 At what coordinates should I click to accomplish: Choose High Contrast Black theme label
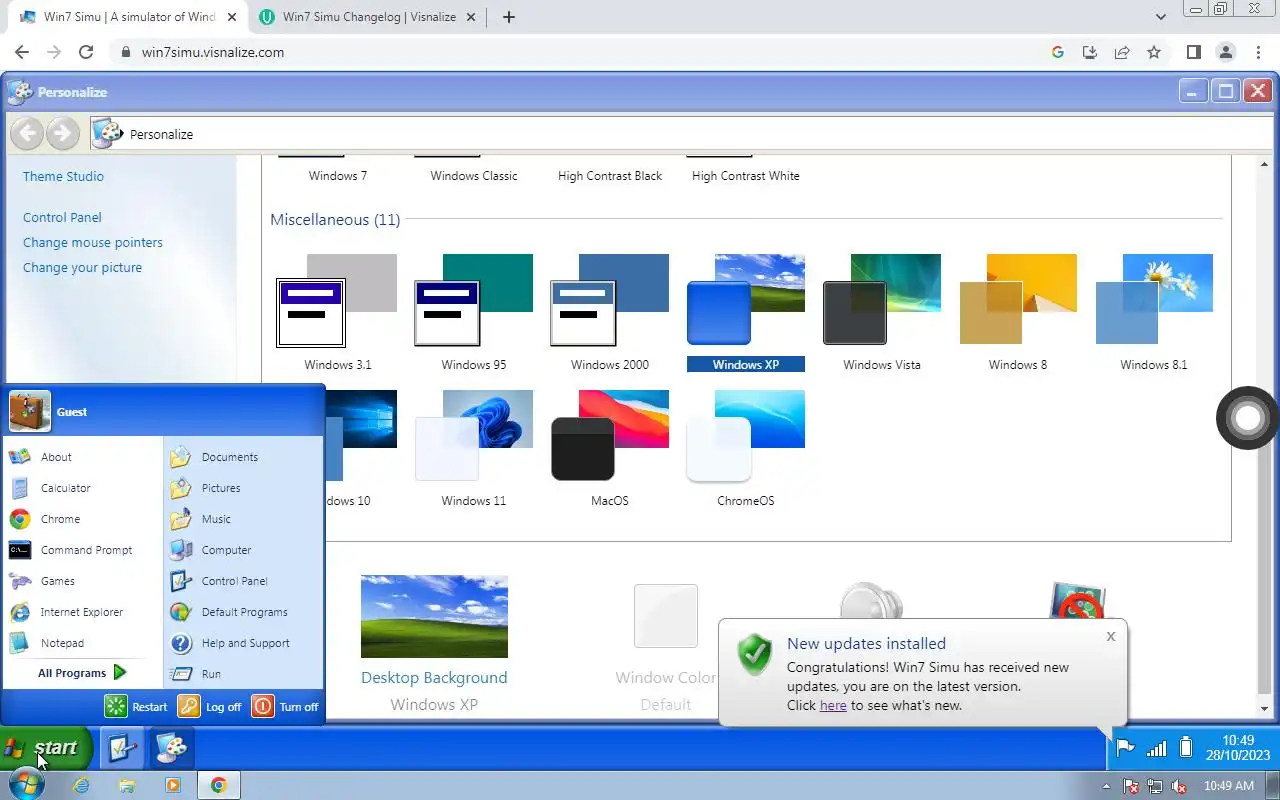pyautogui.click(x=609, y=176)
